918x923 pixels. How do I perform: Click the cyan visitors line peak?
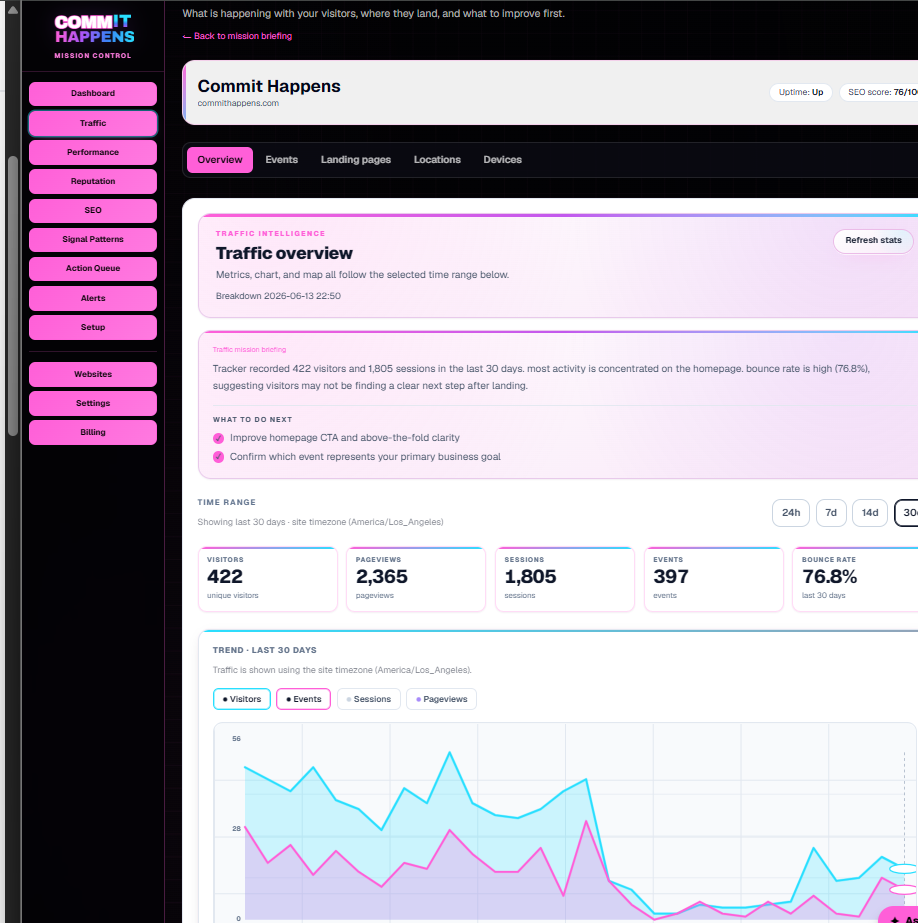pyautogui.click(x=450, y=752)
